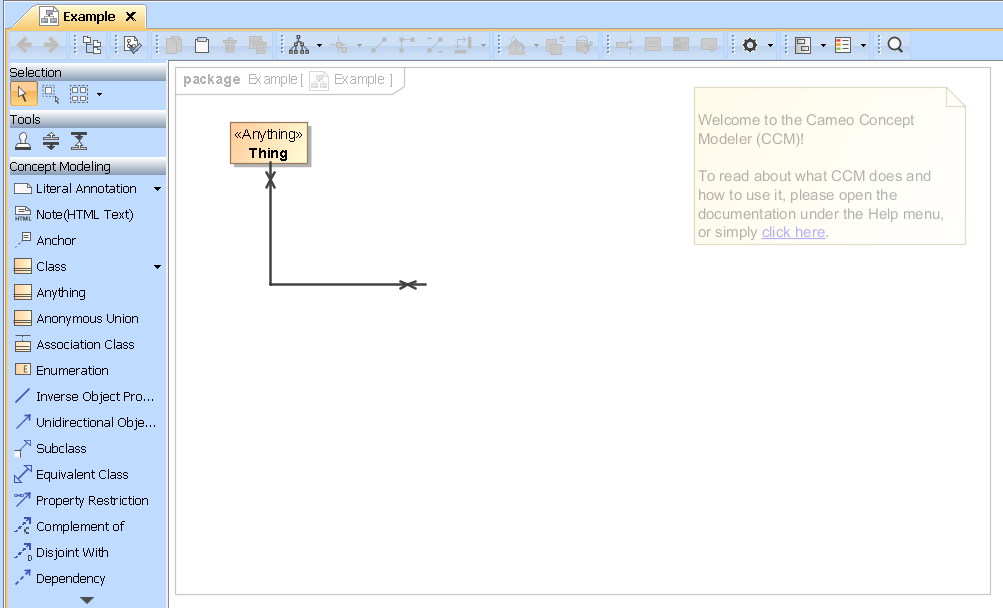This screenshot has height=608, width=1003.
Task: Expand the Class dropdown arrow
Action: point(157,267)
